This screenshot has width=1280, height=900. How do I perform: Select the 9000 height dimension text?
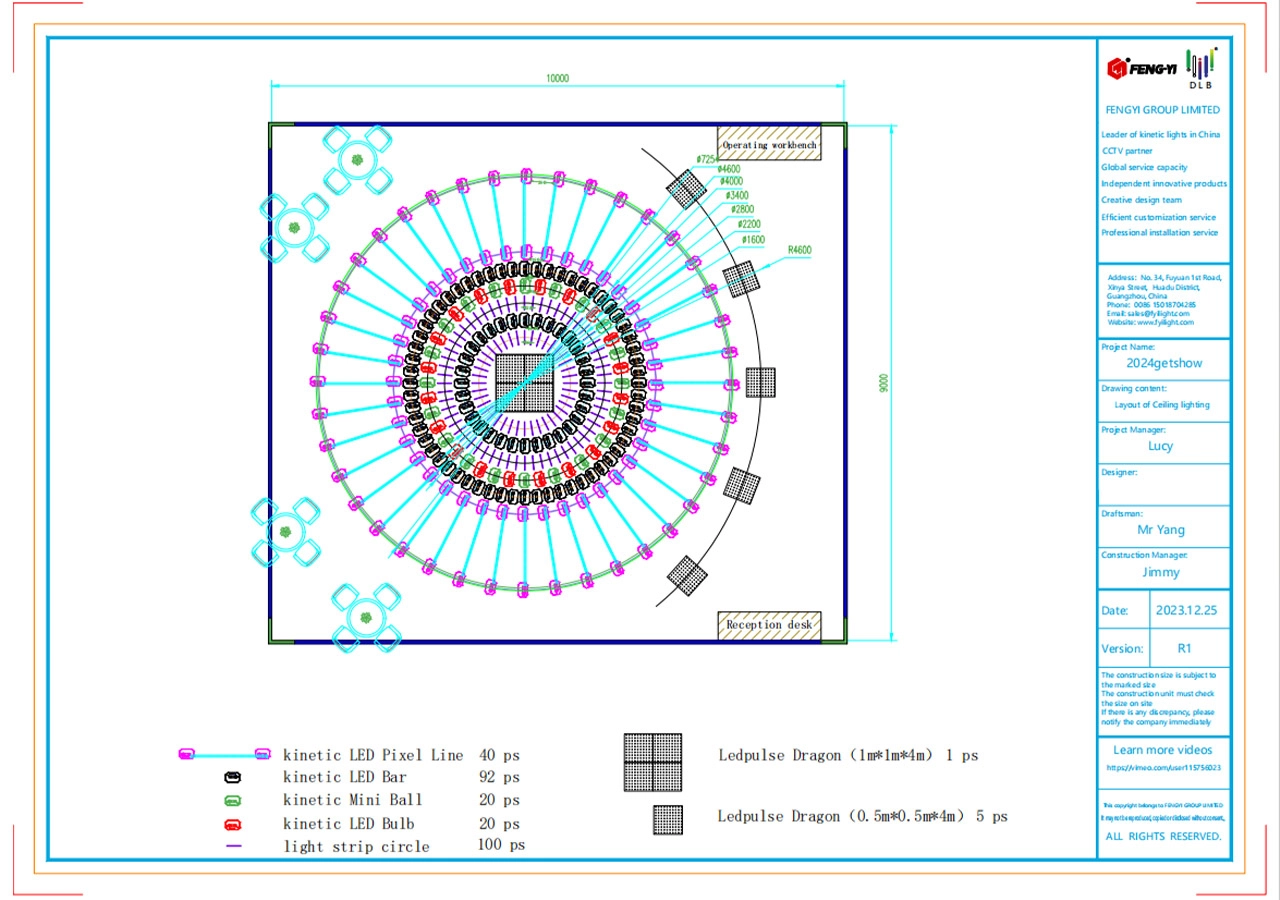click(x=884, y=383)
